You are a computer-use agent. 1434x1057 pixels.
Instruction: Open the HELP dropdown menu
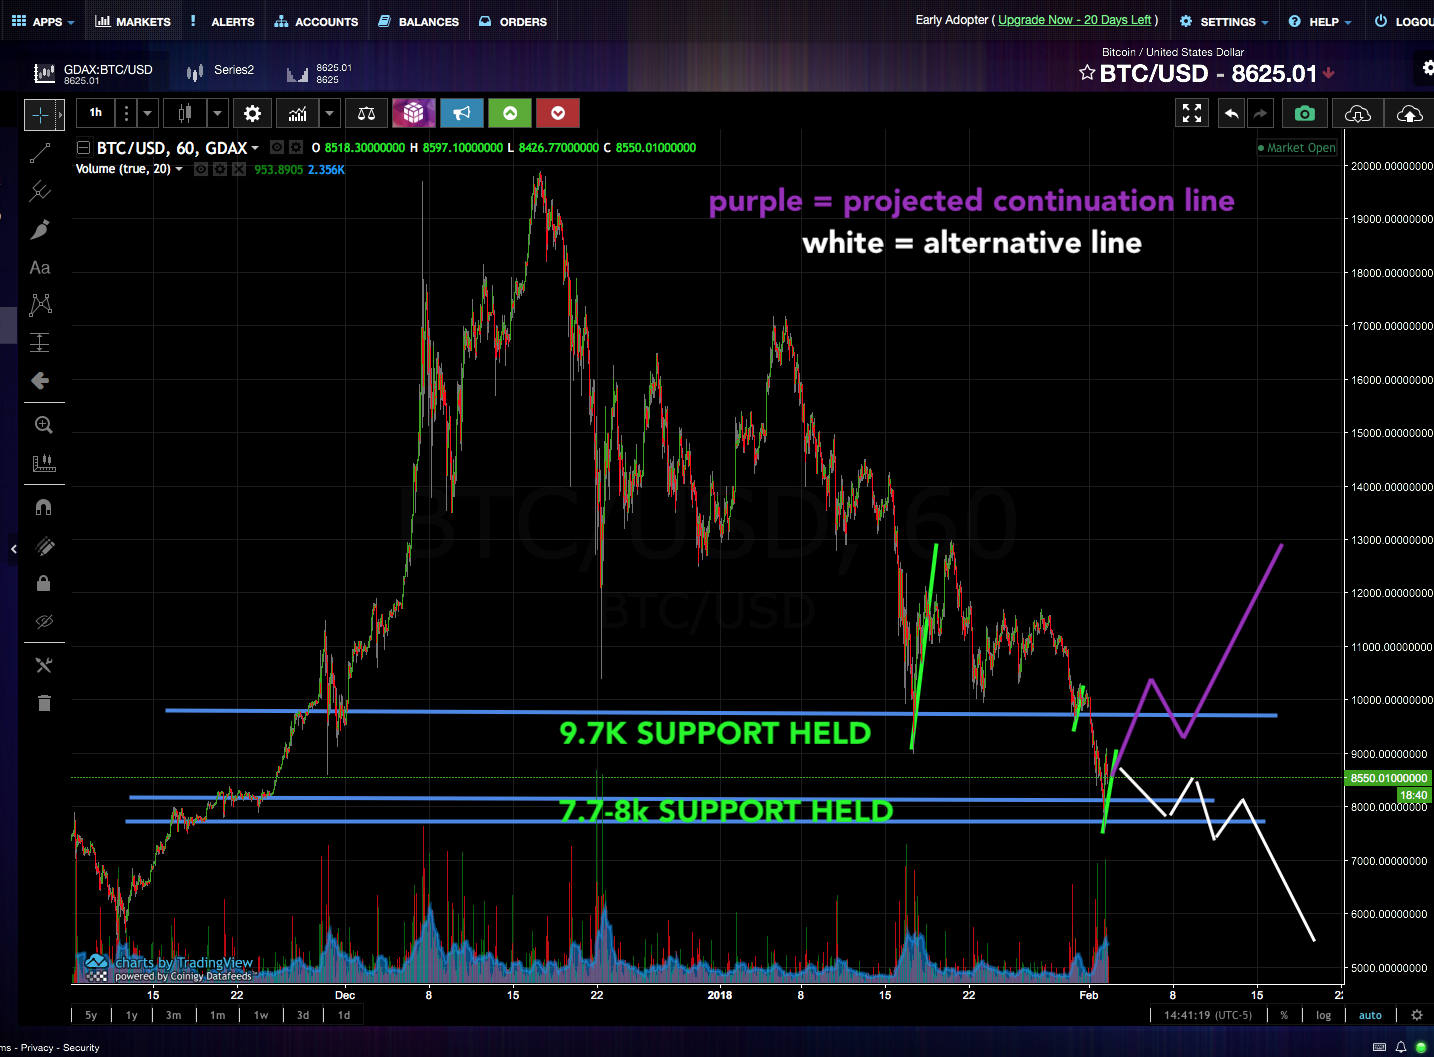(1320, 21)
